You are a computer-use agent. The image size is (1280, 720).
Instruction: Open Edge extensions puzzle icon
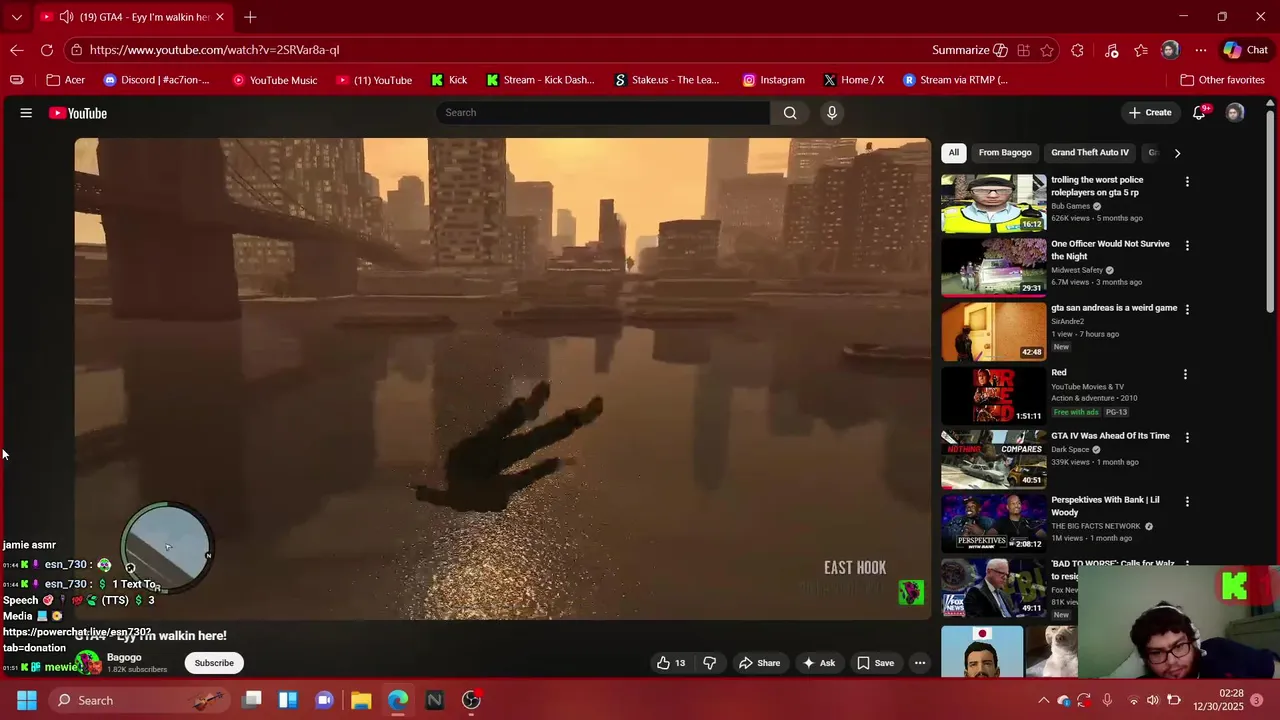coord(1077,50)
